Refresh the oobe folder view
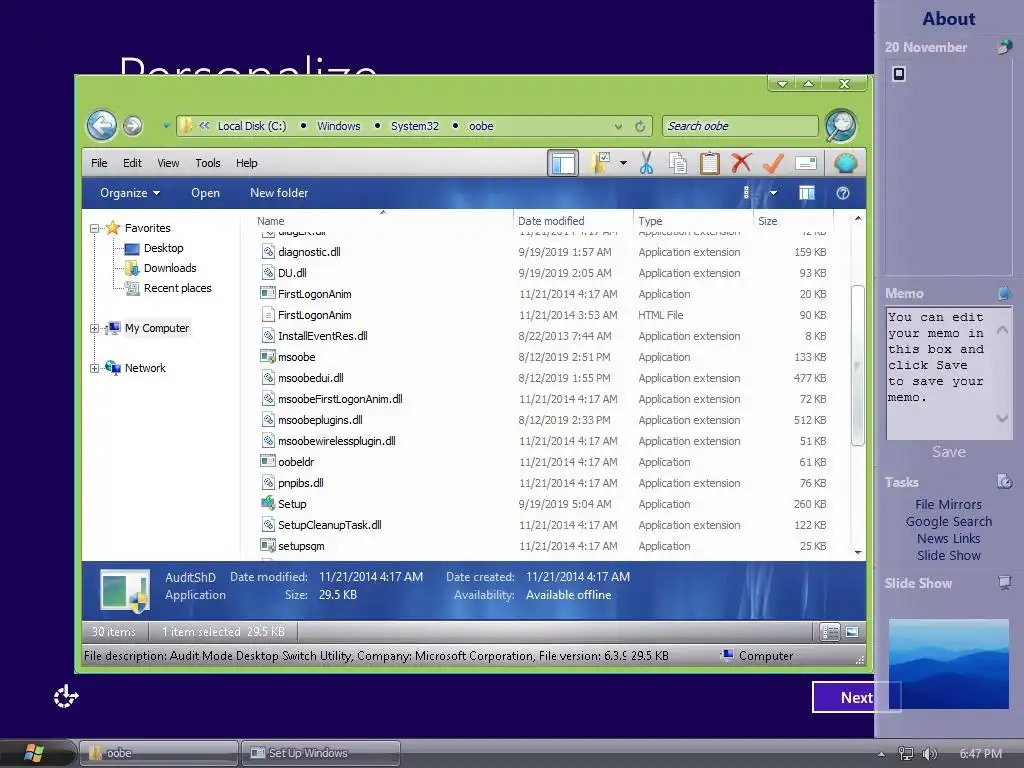This screenshot has width=1024, height=768. coord(640,126)
